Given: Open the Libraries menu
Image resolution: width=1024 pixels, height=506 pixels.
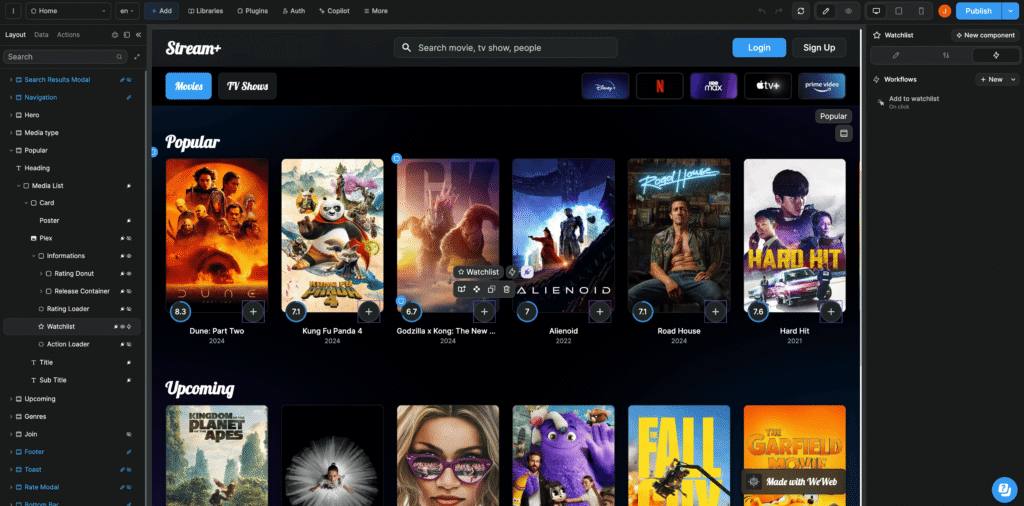Looking at the screenshot, I should (x=205, y=11).
